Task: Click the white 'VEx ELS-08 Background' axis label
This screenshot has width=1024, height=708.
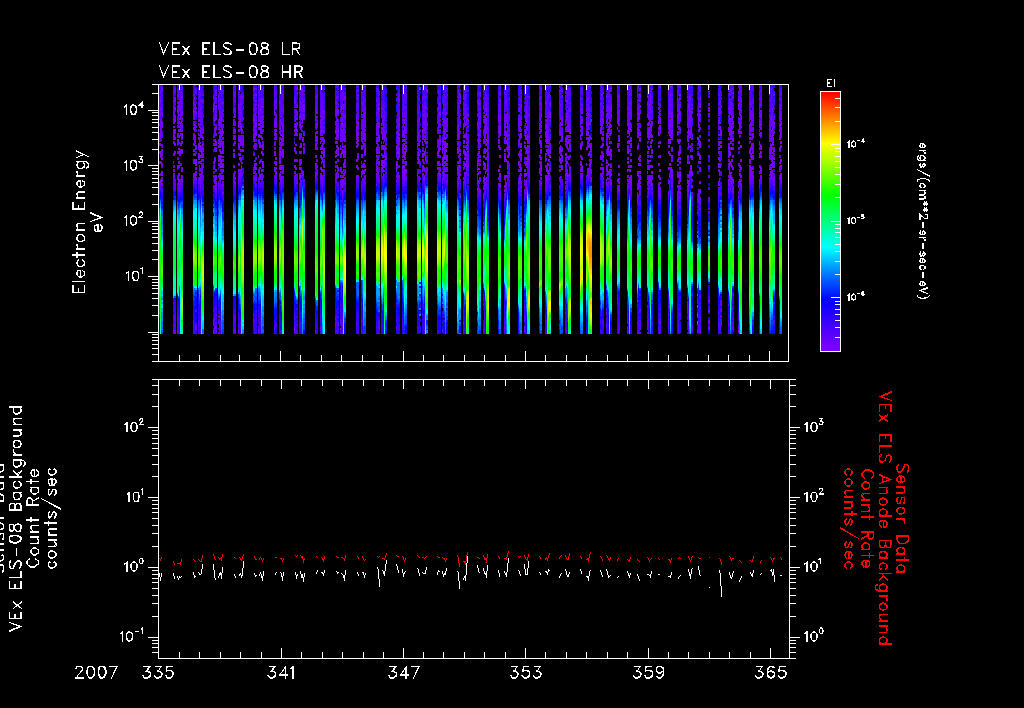Action: (16, 519)
